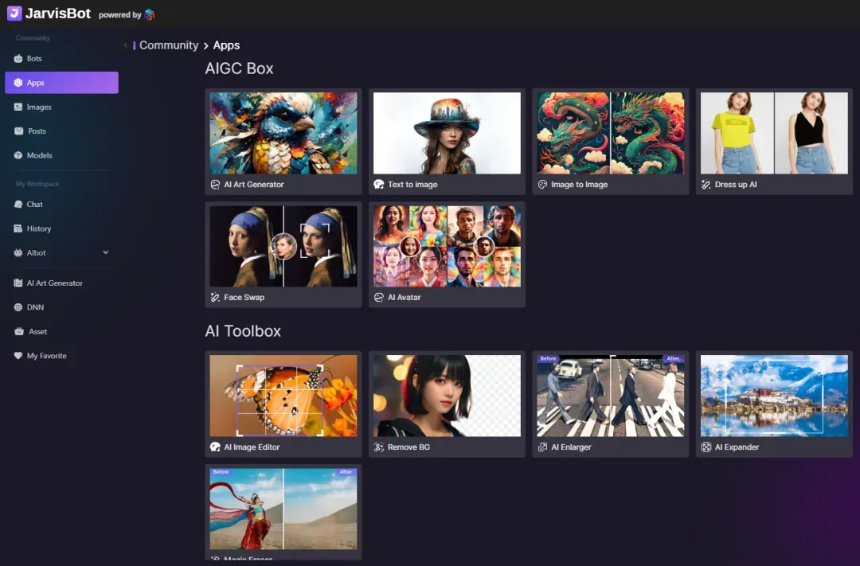
Task: Click the icon beside Dress up AI
Action: coord(706,185)
